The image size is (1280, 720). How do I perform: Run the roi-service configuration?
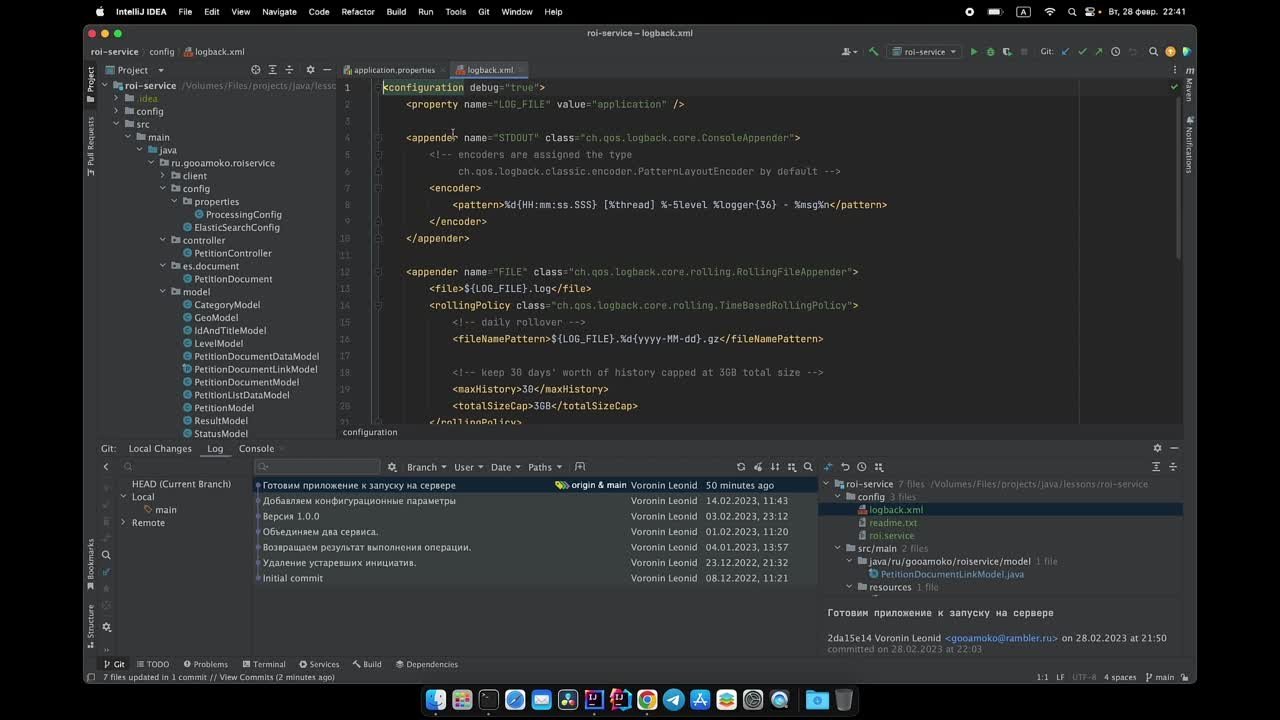click(x=973, y=52)
